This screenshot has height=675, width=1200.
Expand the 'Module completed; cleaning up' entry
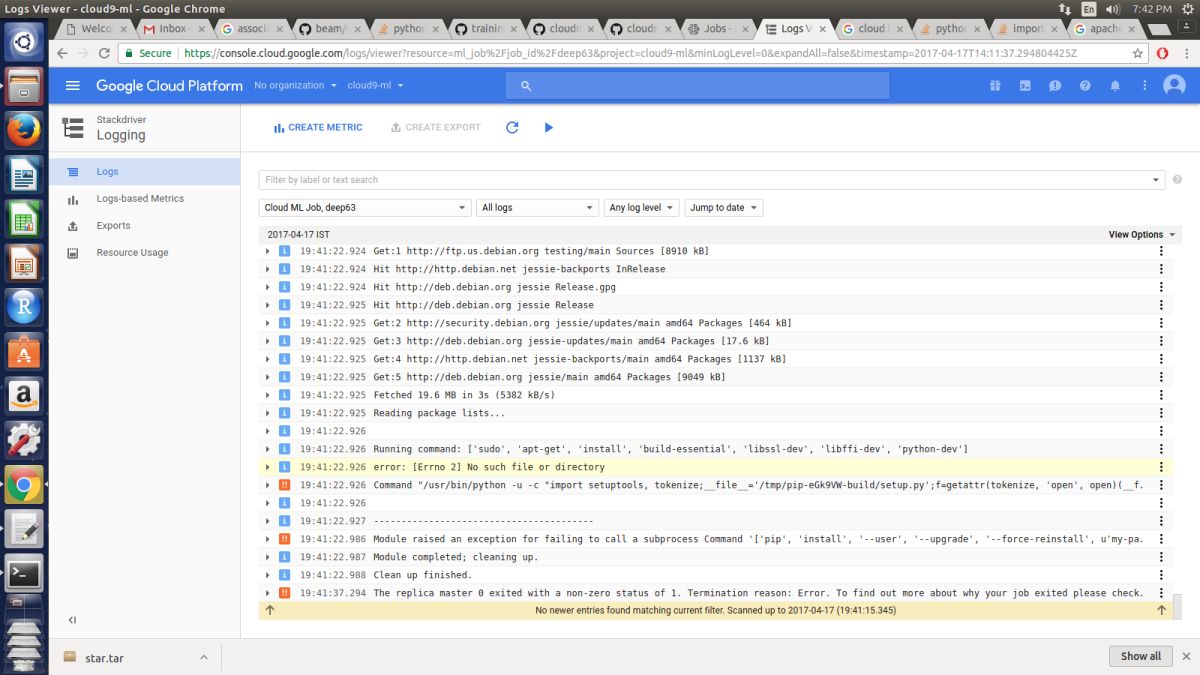pyautogui.click(x=268, y=557)
